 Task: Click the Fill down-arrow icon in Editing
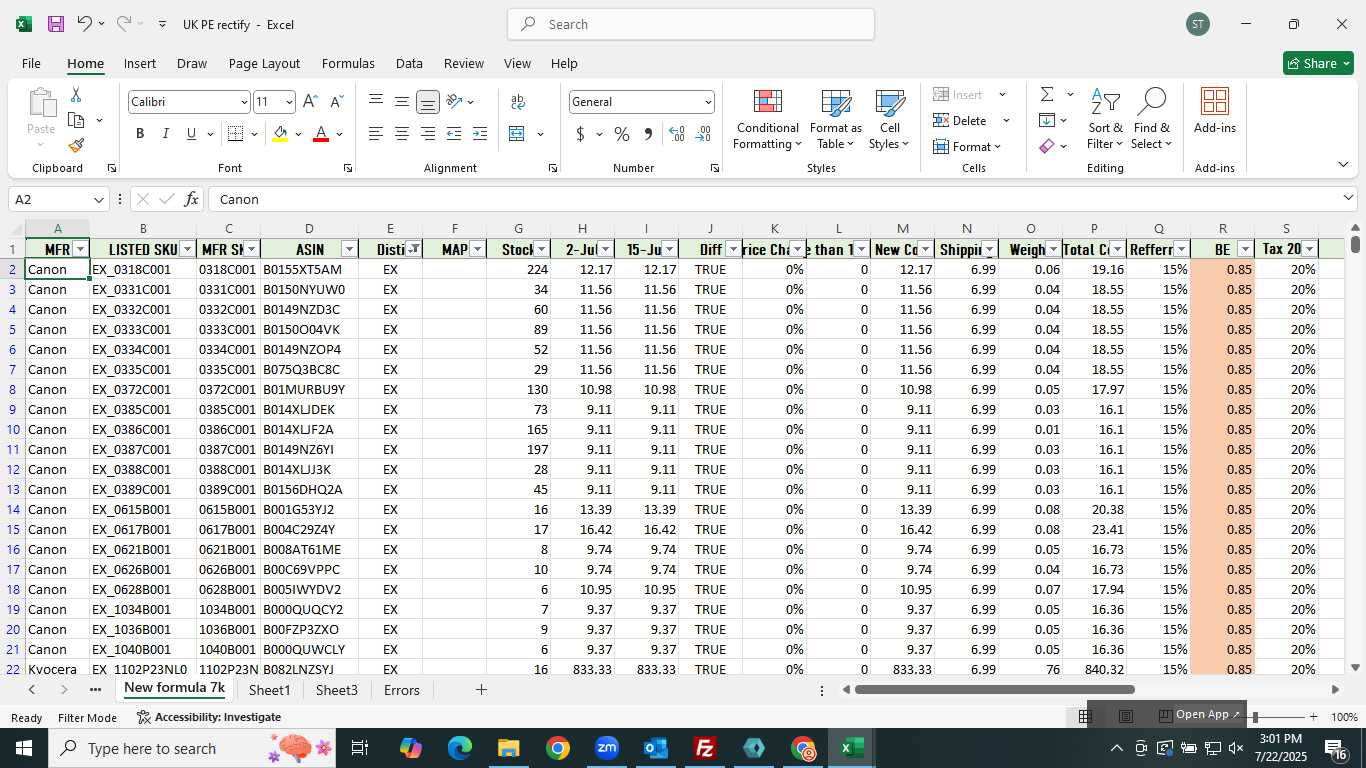[x=1047, y=120]
